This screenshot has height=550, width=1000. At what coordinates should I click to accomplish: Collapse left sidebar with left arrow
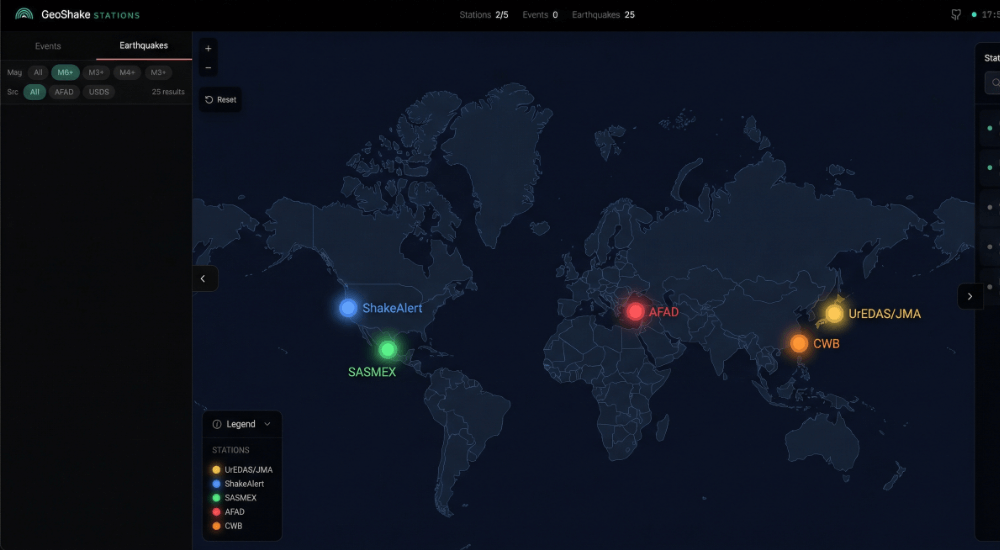coord(203,279)
